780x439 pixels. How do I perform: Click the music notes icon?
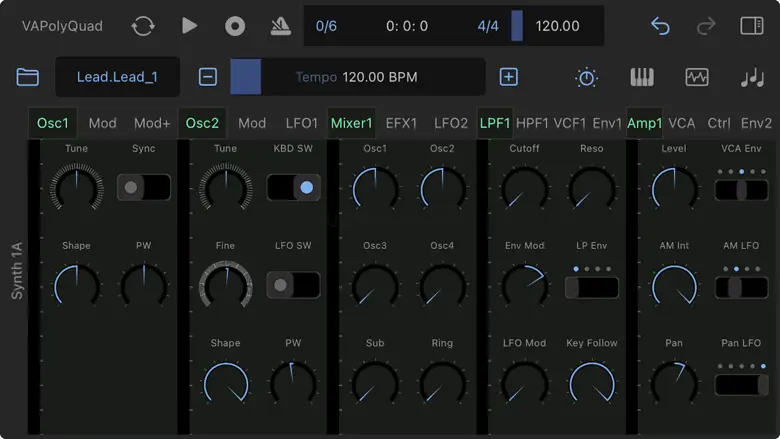pos(752,78)
